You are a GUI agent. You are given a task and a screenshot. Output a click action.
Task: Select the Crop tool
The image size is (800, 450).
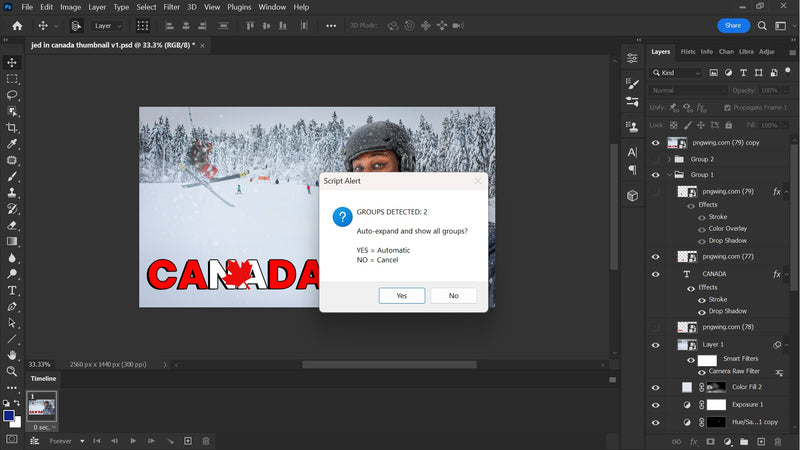(x=12, y=128)
